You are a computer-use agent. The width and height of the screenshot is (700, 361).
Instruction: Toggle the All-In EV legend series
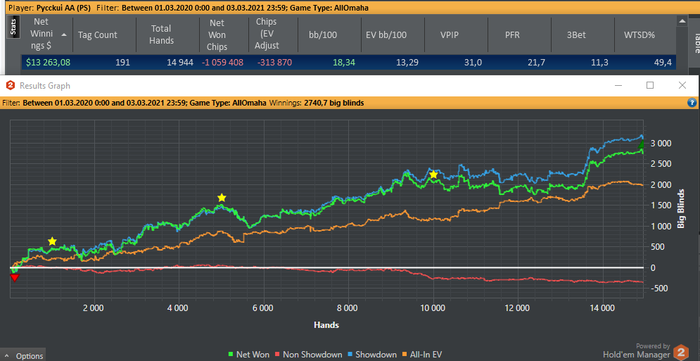click(x=422, y=354)
